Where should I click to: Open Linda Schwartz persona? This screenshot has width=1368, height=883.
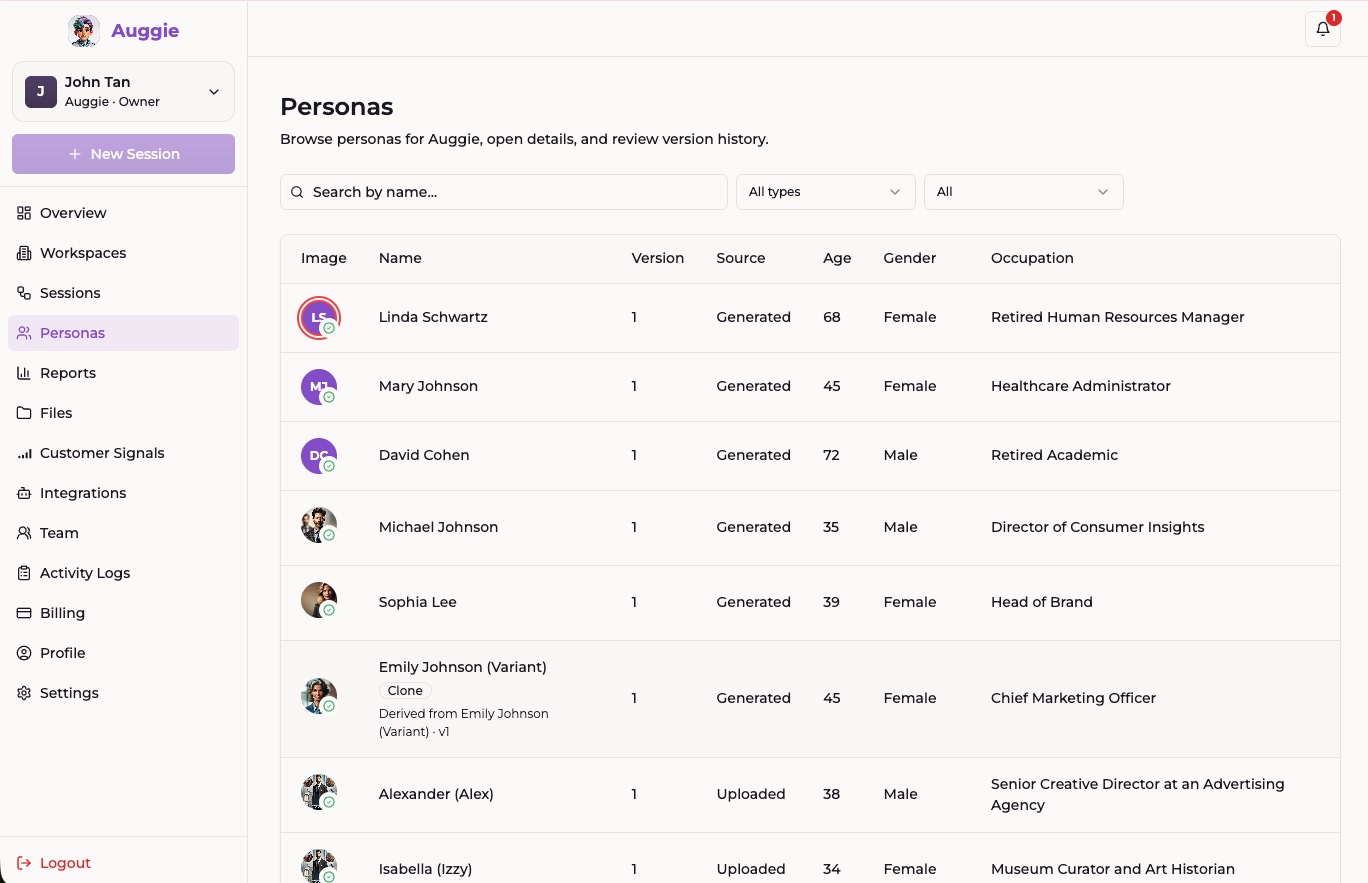433,317
